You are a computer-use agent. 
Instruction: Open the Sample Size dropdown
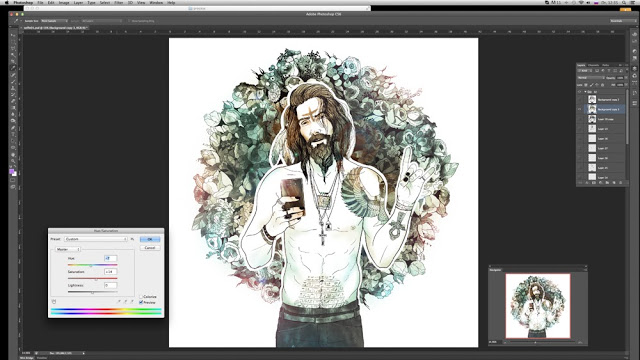coord(54,21)
